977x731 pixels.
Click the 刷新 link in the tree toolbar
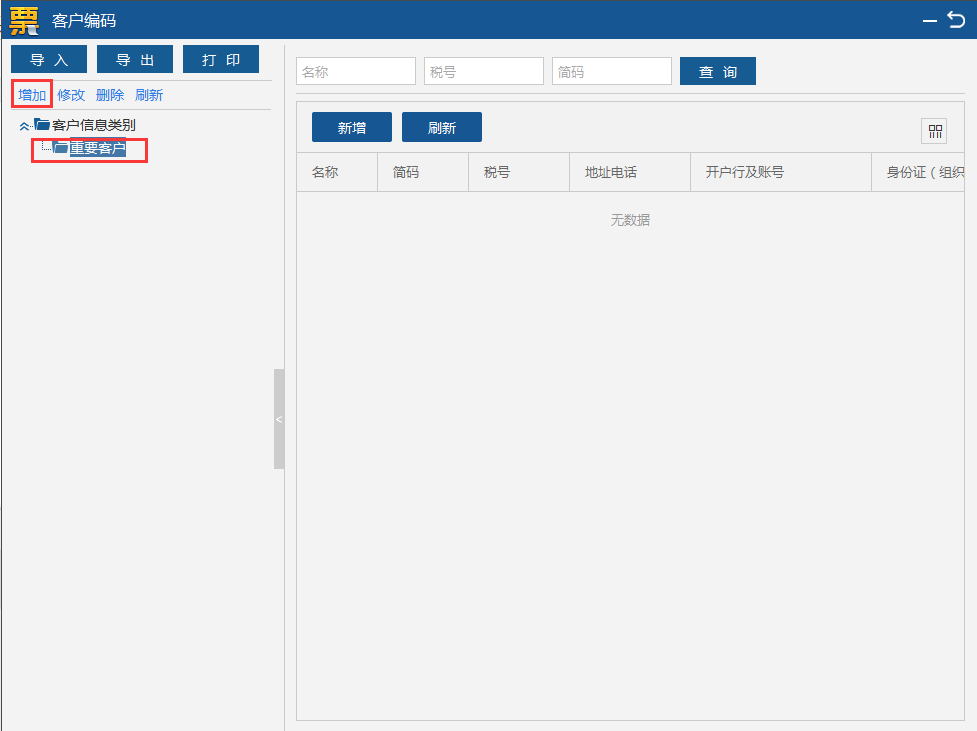point(149,95)
